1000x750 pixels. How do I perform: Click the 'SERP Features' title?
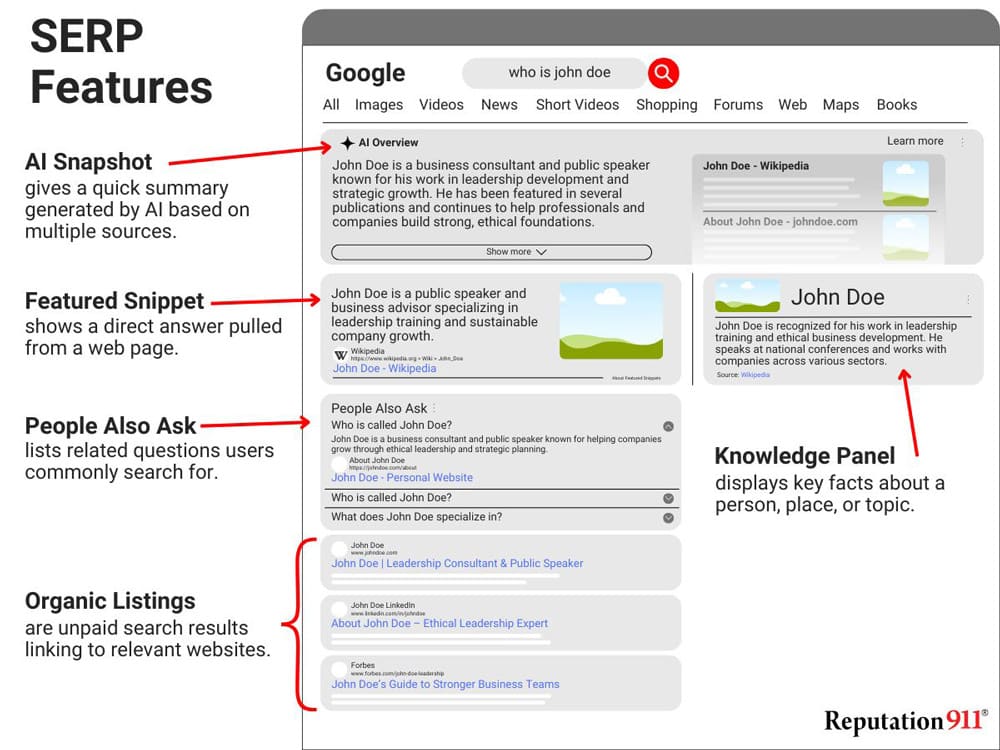click(121, 62)
